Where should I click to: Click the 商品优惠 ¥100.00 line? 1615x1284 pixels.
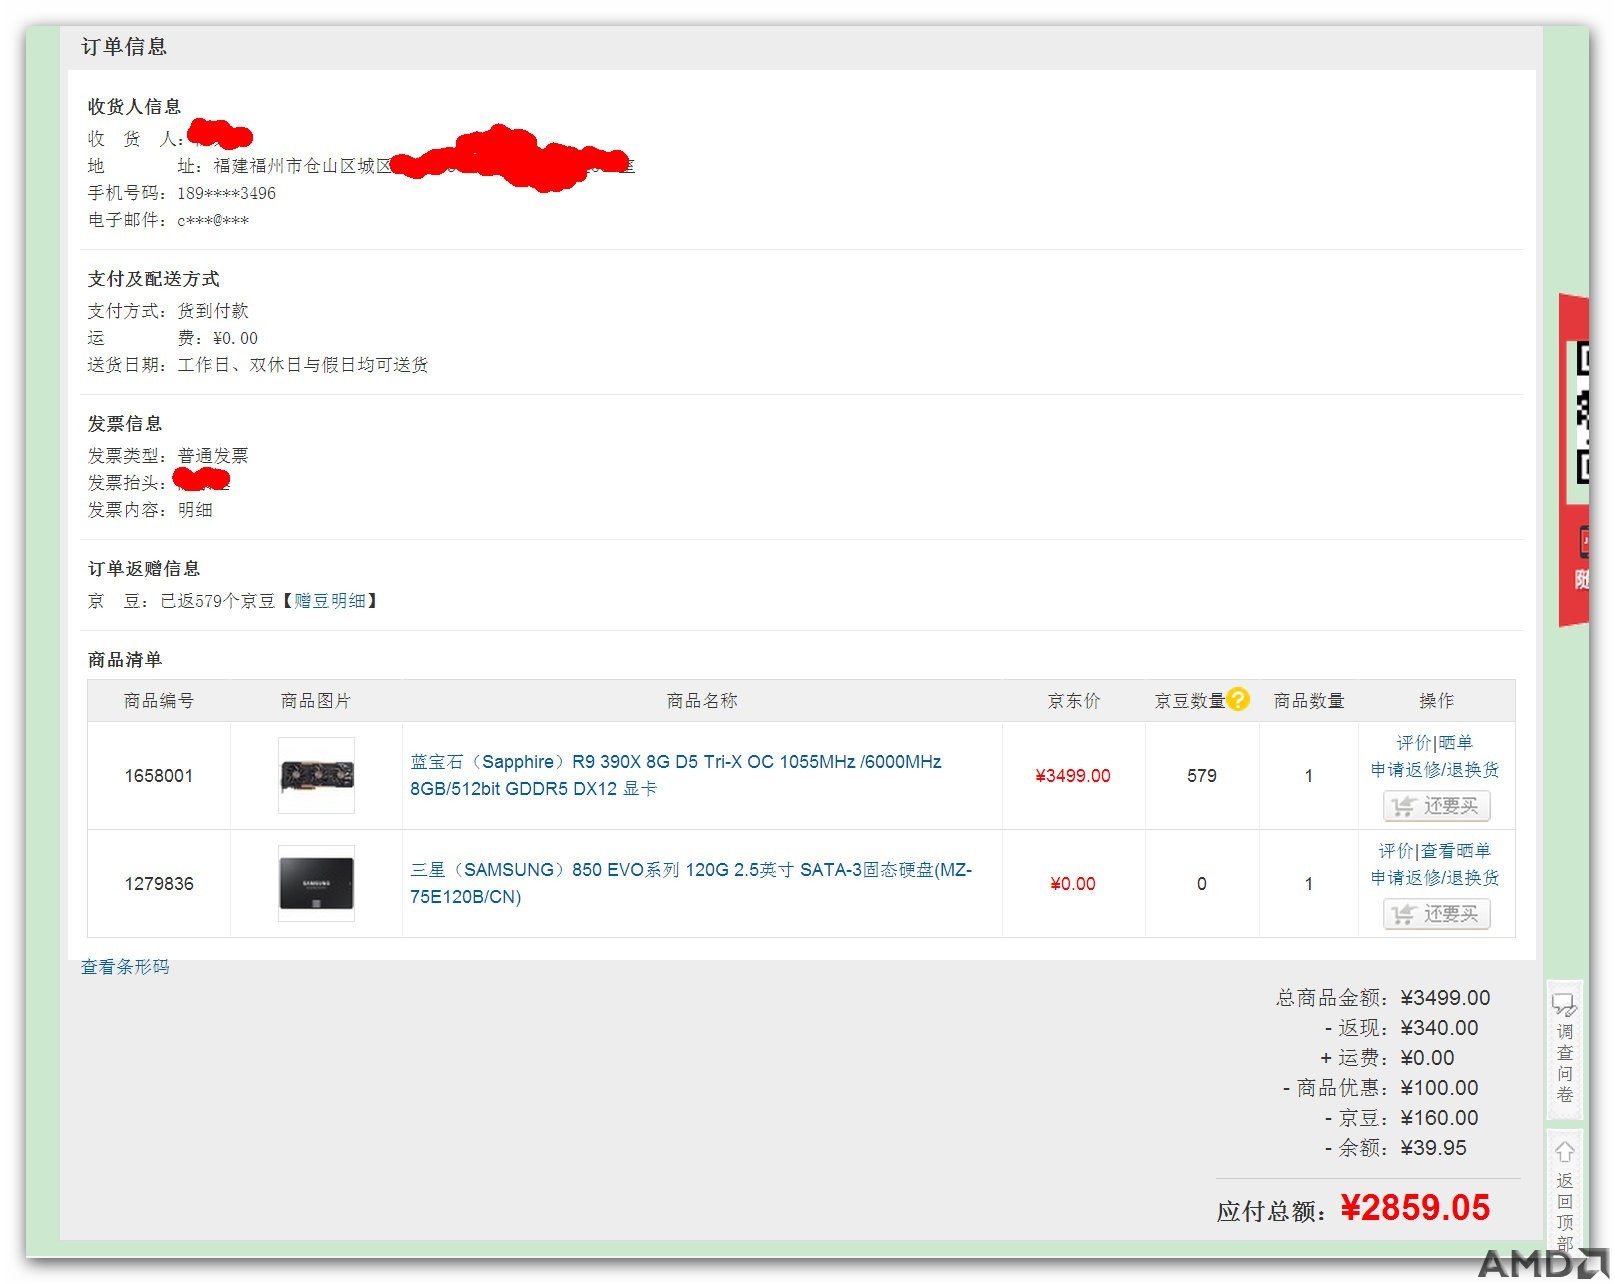(x=1381, y=1088)
